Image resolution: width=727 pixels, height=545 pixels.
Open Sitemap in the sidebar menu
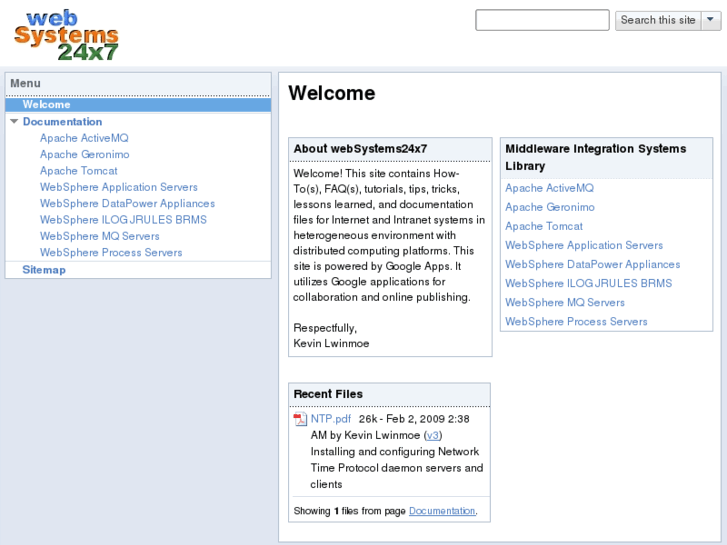(44, 269)
